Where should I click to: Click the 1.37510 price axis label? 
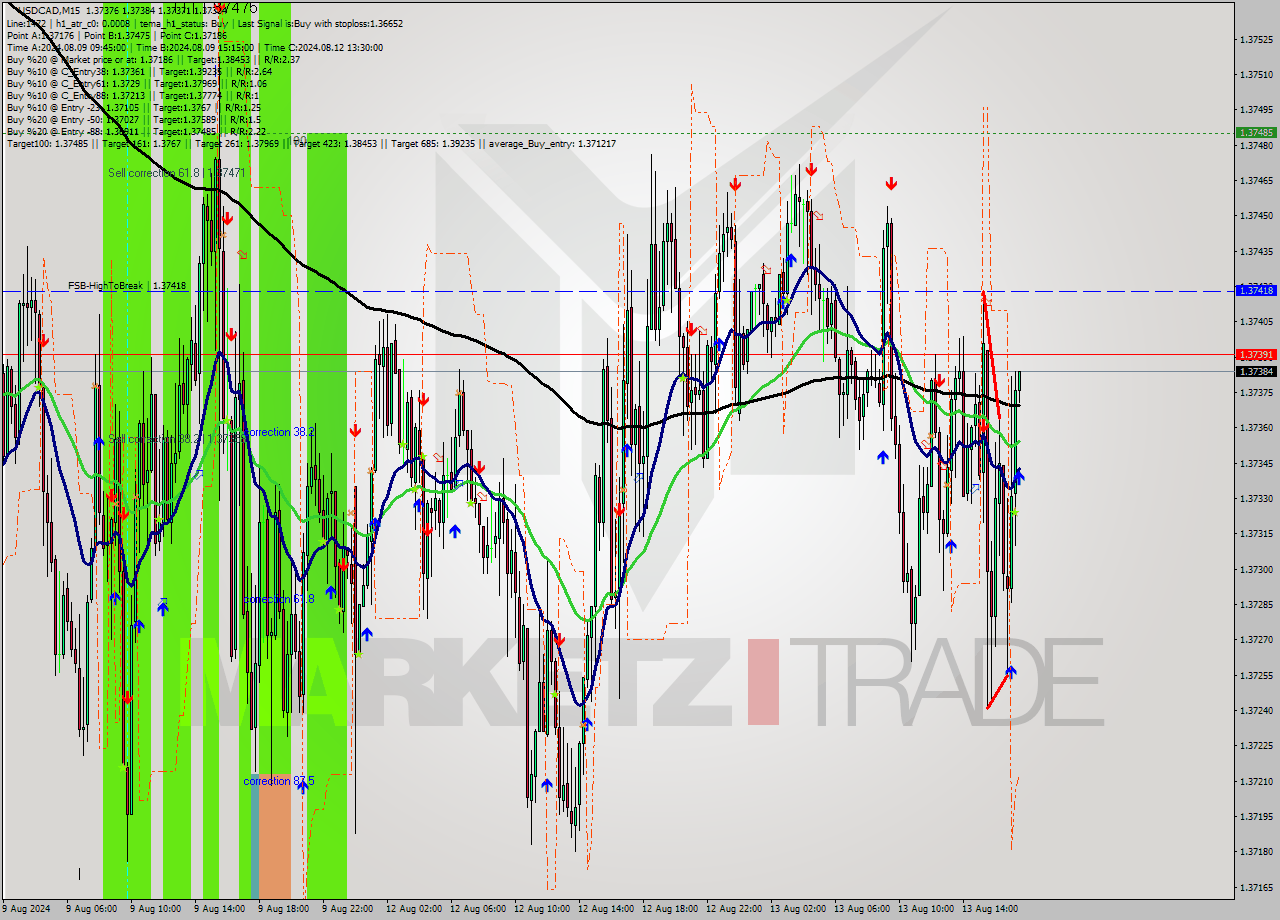[x=1256, y=75]
